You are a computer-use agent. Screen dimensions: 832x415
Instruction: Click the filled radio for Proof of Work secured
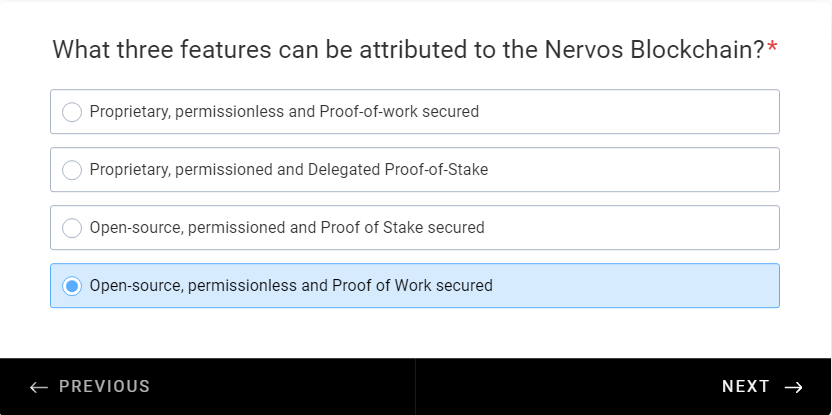click(x=72, y=286)
